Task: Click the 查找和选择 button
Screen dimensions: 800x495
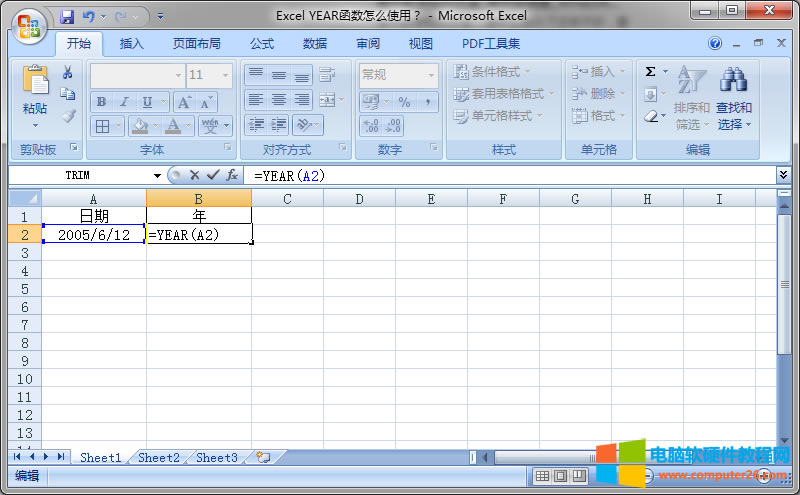Action: click(734, 100)
